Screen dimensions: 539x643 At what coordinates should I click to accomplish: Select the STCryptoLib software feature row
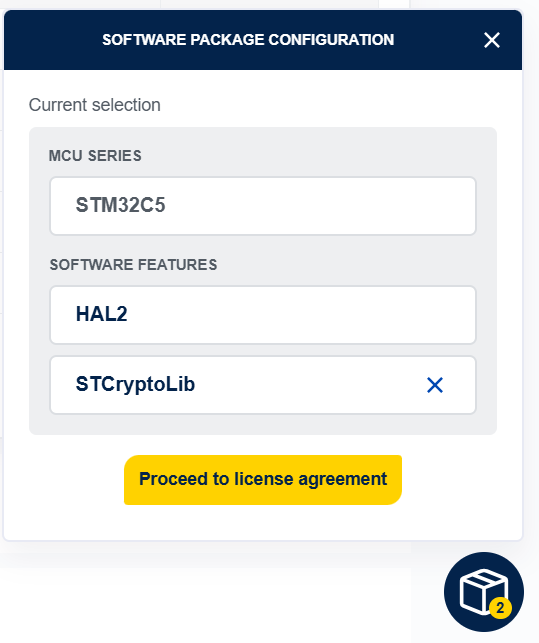click(x=263, y=385)
